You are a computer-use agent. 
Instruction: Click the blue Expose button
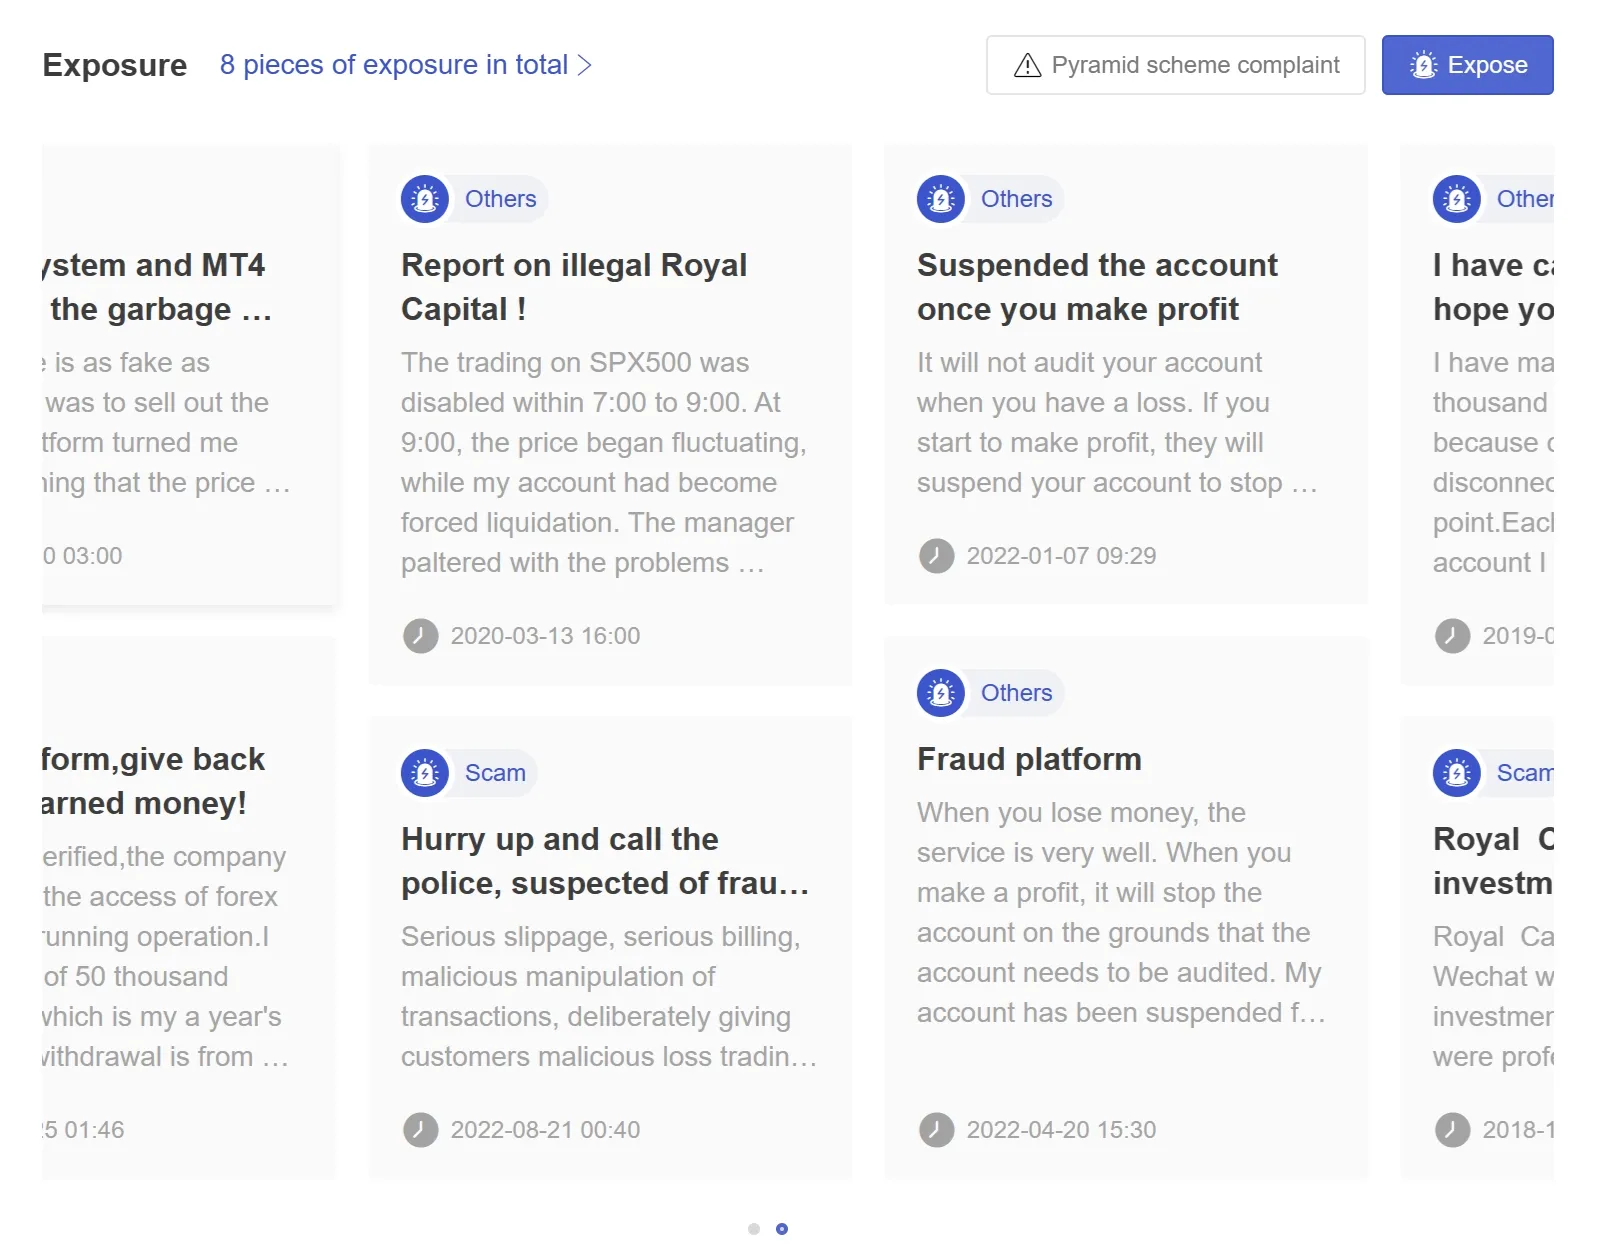(x=1468, y=65)
